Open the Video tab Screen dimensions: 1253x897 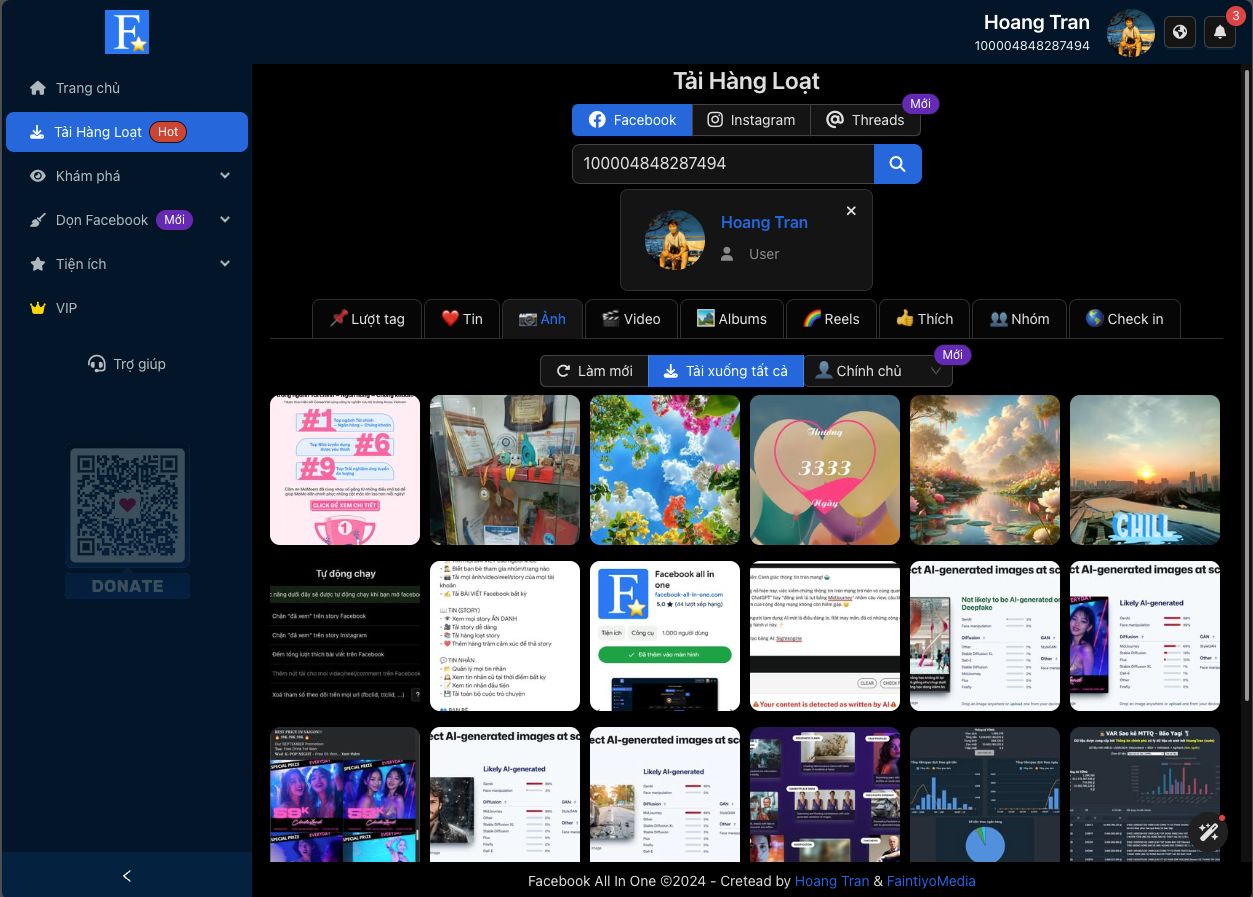pyautogui.click(x=631, y=319)
